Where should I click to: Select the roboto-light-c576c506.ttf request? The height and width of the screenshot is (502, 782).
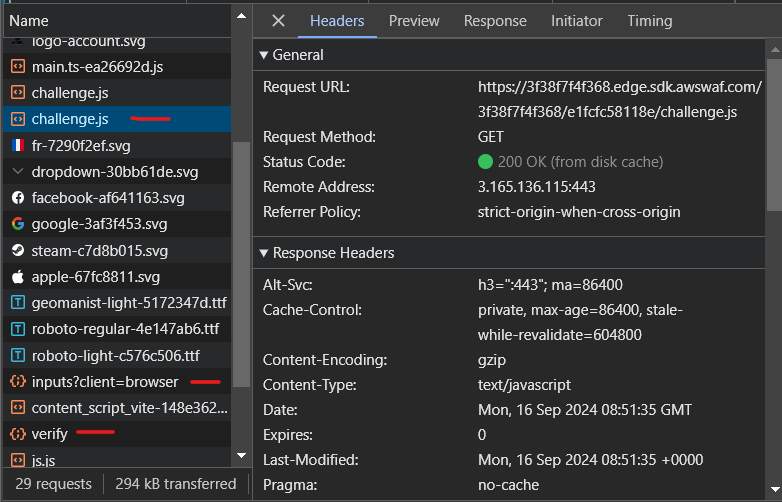pos(117,355)
